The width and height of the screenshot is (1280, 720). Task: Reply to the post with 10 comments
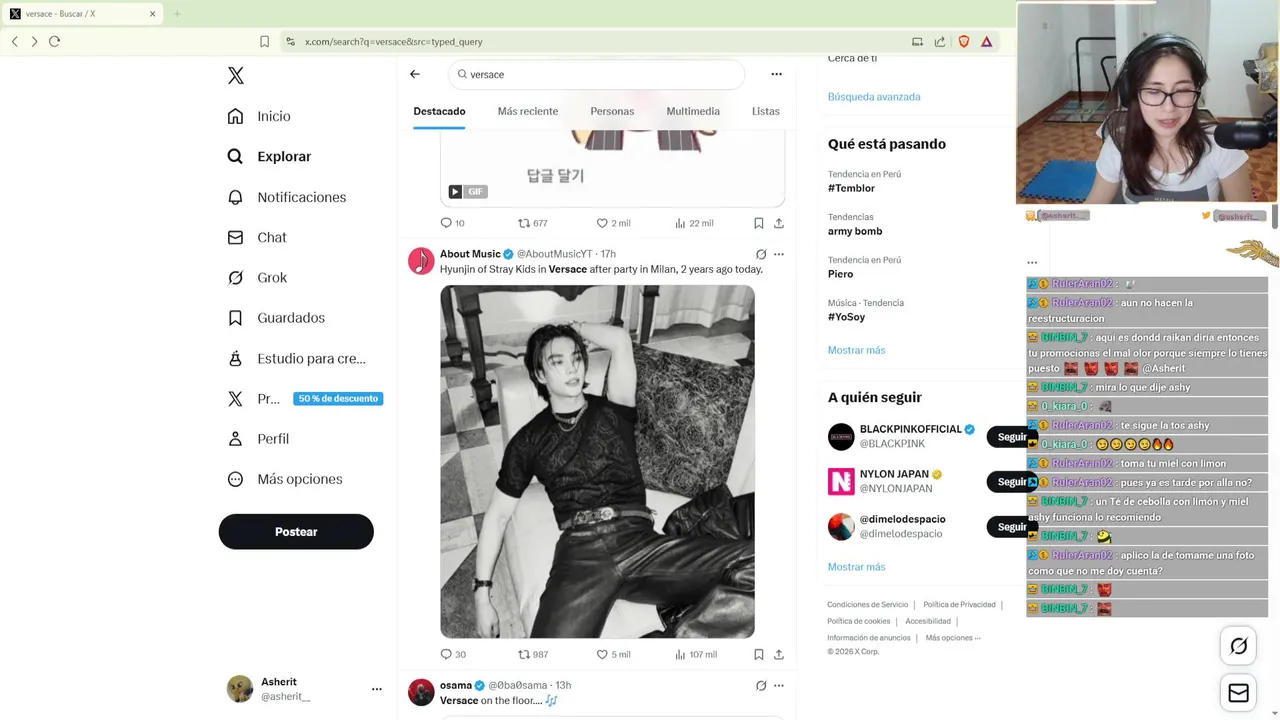pyautogui.click(x=453, y=223)
